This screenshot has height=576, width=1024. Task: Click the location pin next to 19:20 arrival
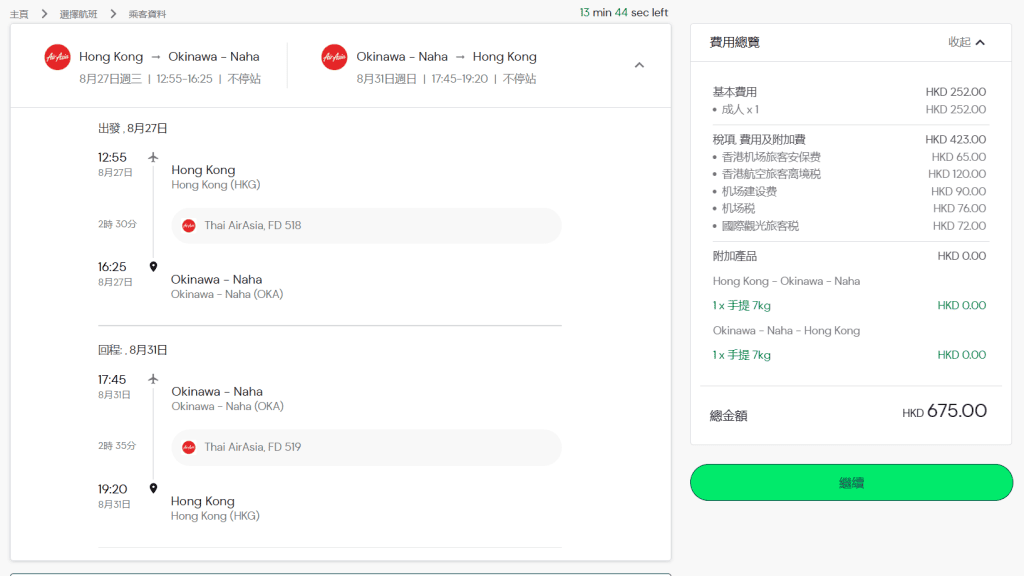[x=153, y=489]
